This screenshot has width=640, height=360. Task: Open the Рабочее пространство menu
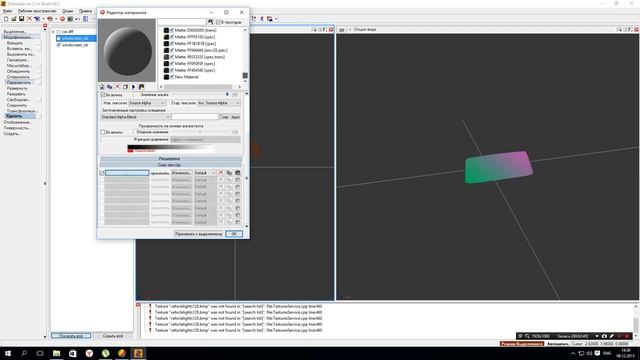(37, 11)
